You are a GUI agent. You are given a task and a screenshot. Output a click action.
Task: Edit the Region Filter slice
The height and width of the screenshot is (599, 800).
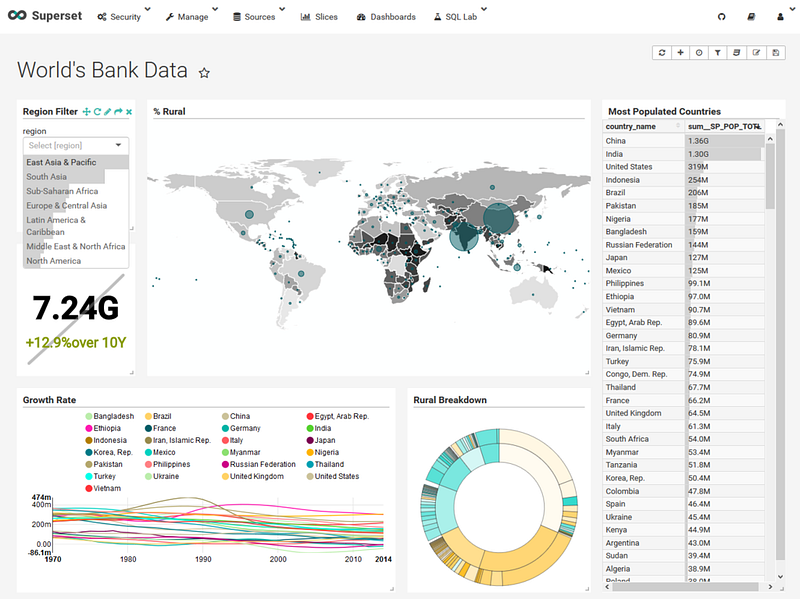tap(107, 112)
